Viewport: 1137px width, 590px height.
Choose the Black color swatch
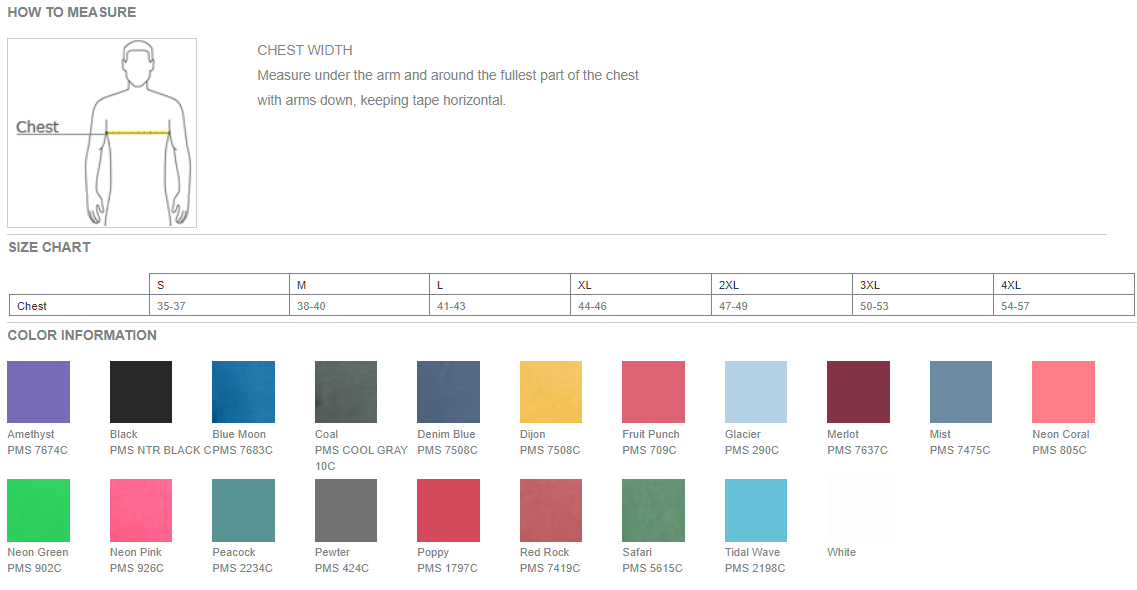click(x=141, y=392)
